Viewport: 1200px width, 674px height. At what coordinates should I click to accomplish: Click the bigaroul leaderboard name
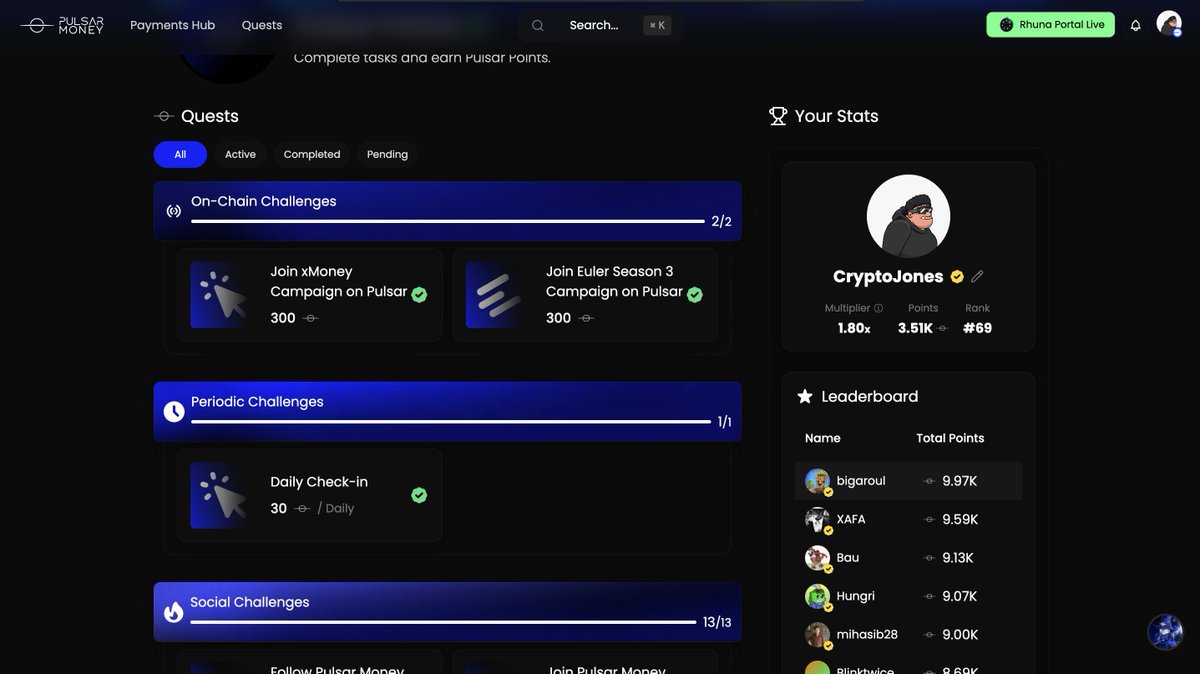coord(861,481)
